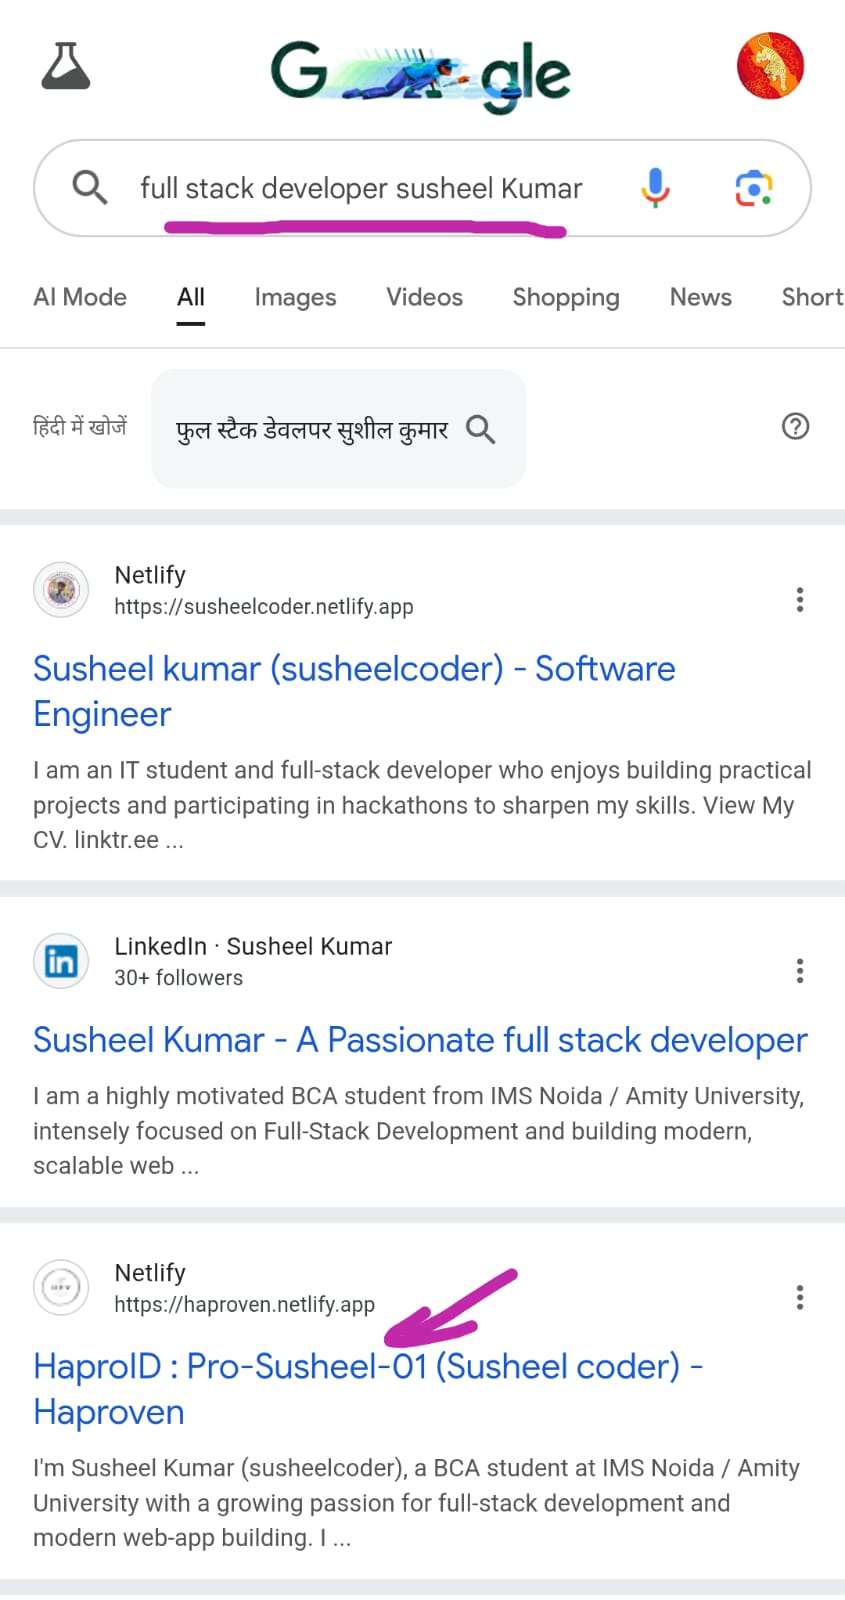Tap the Google doodle logo
Viewport: 845px width, 1600px height.
tap(420, 72)
